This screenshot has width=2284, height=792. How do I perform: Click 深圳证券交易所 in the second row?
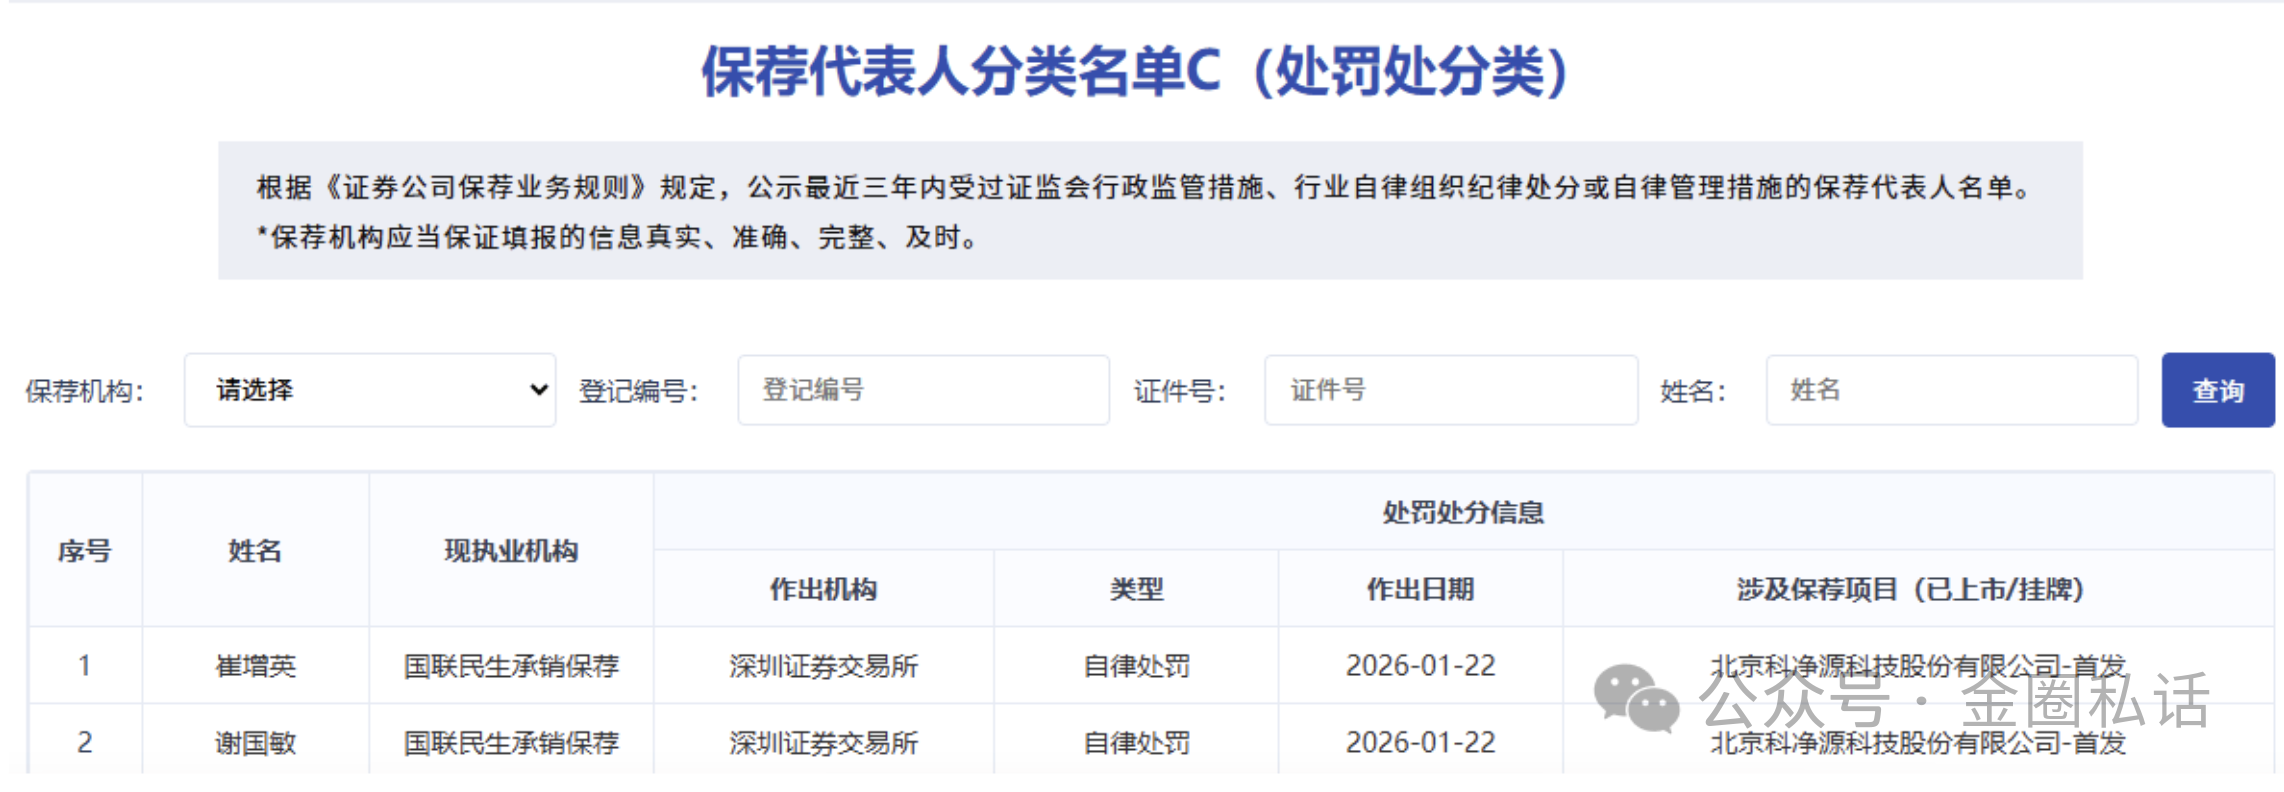823,743
